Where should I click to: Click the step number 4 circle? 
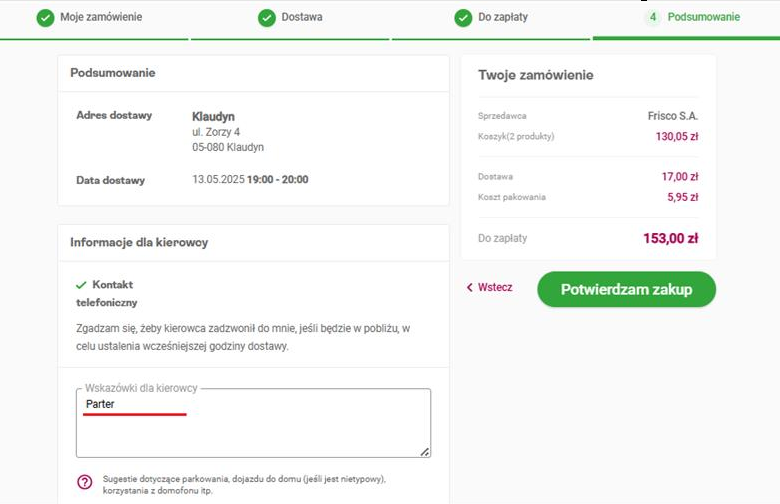(653, 18)
